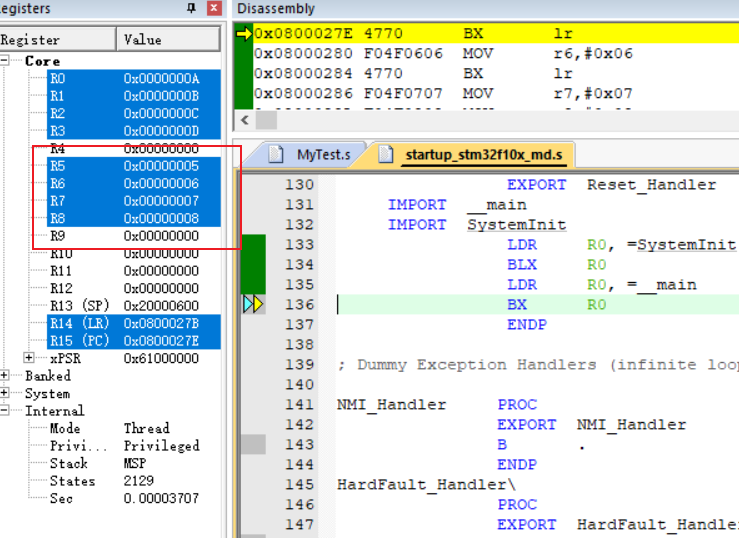Collapse the Core register group
This screenshot has height=538, width=739.
(x=4, y=60)
